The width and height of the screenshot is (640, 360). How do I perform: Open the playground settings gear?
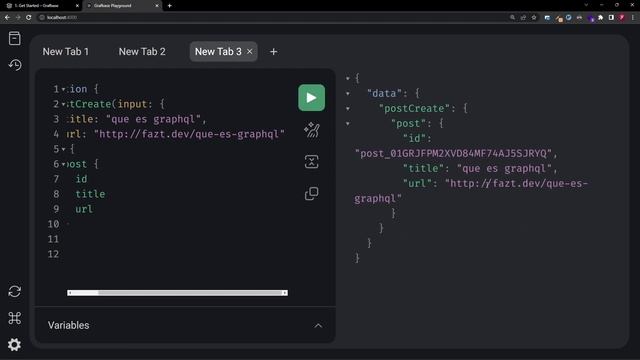pyautogui.click(x=15, y=345)
